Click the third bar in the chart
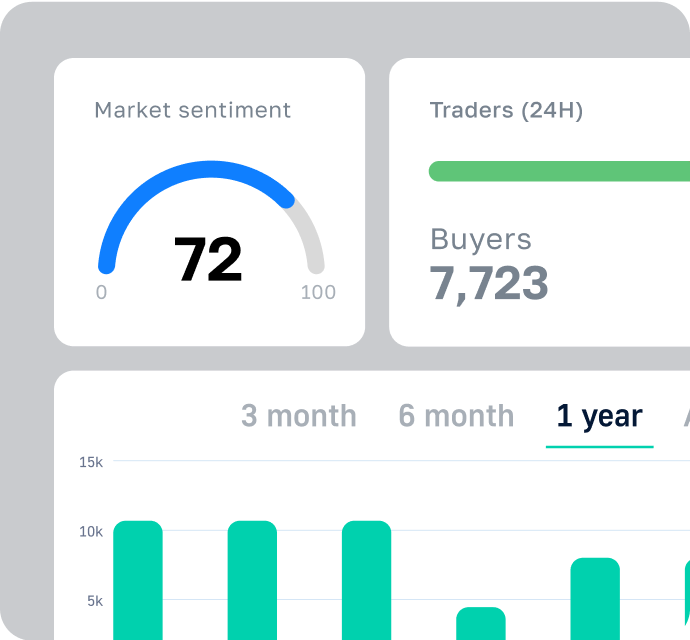Viewport: 690px width, 640px height. (x=367, y=580)
